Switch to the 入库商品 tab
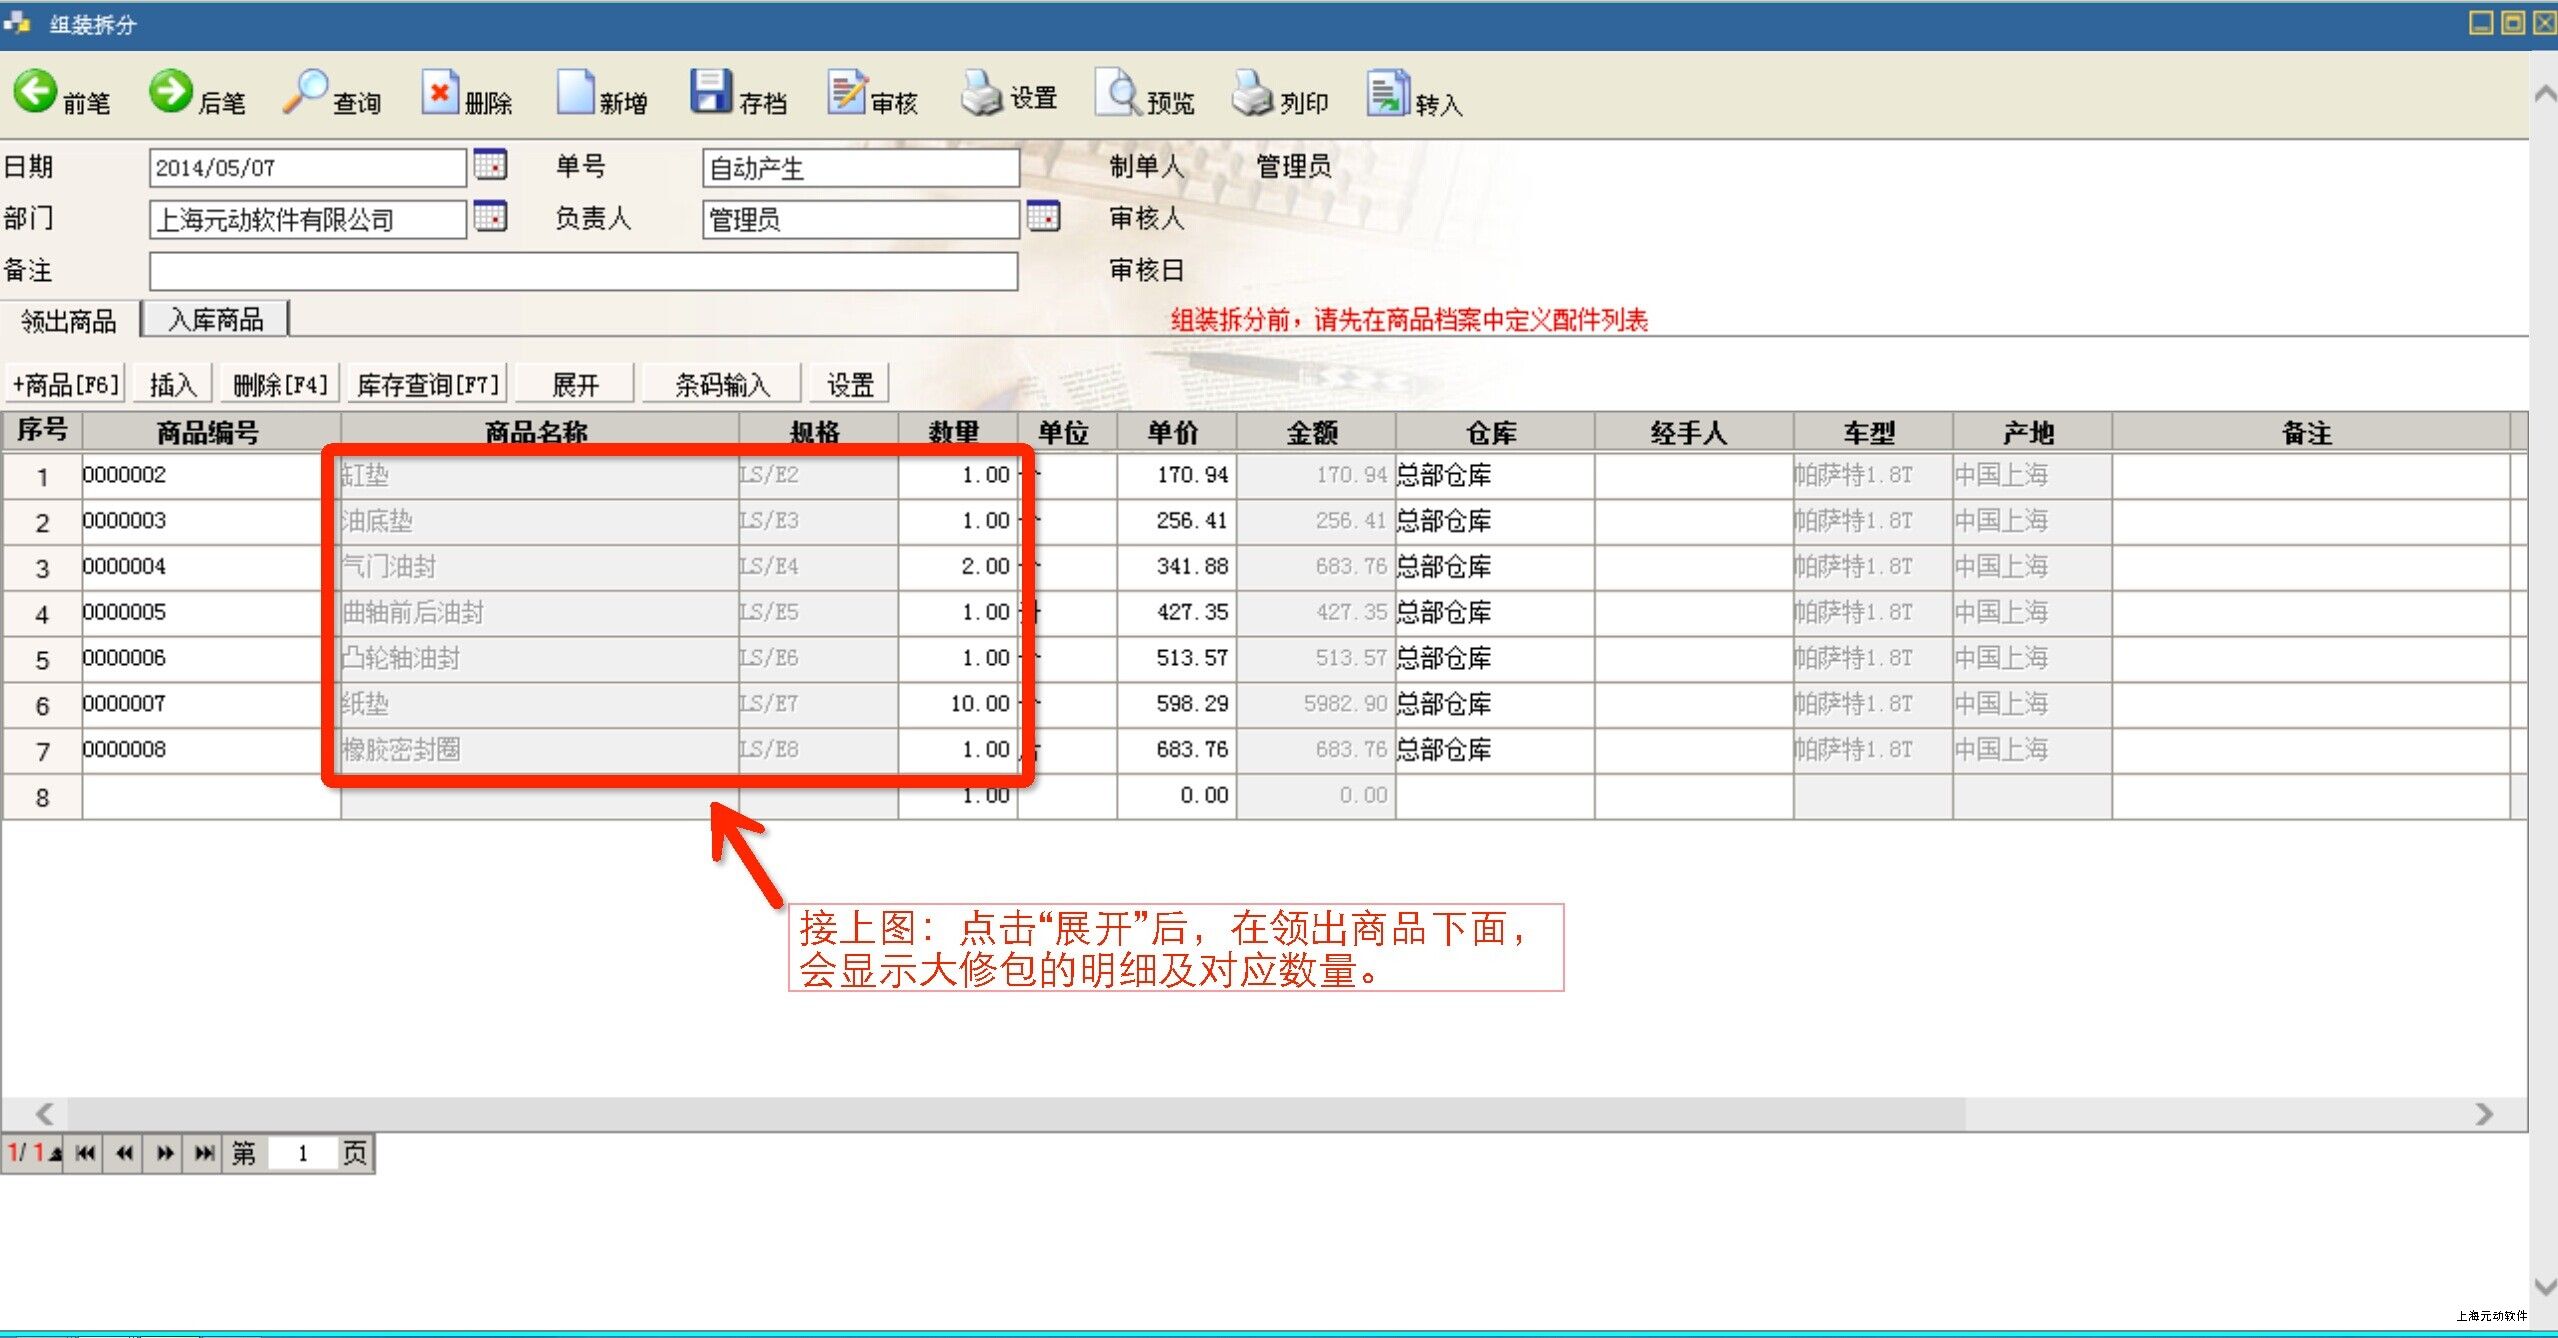The image size is (2558, 1338). tap(216, 320)
